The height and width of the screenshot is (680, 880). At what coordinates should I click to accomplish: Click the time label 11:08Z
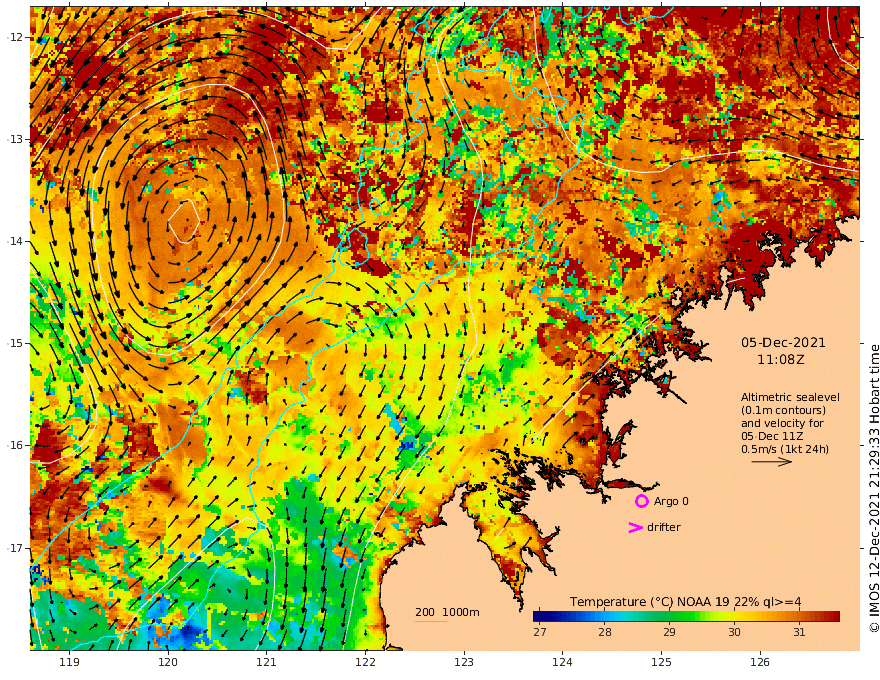(x=781, y=360)
